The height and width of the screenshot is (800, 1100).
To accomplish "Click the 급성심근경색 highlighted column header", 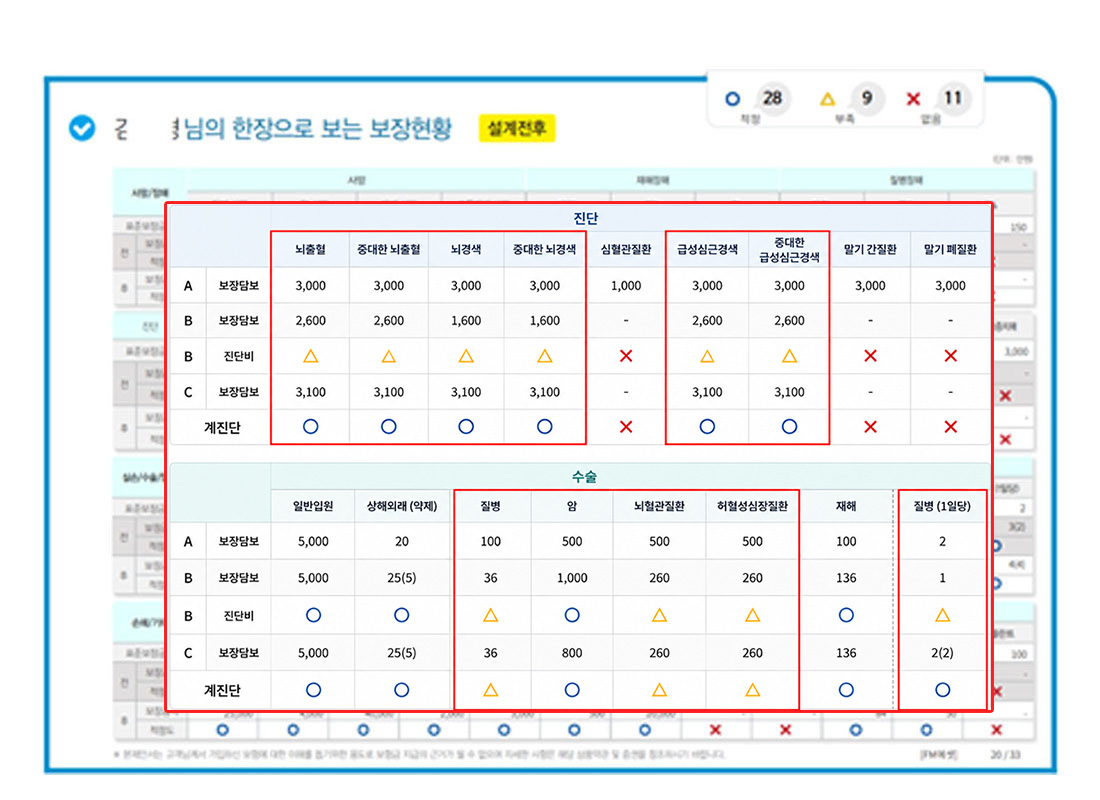I will coord(708,249).
